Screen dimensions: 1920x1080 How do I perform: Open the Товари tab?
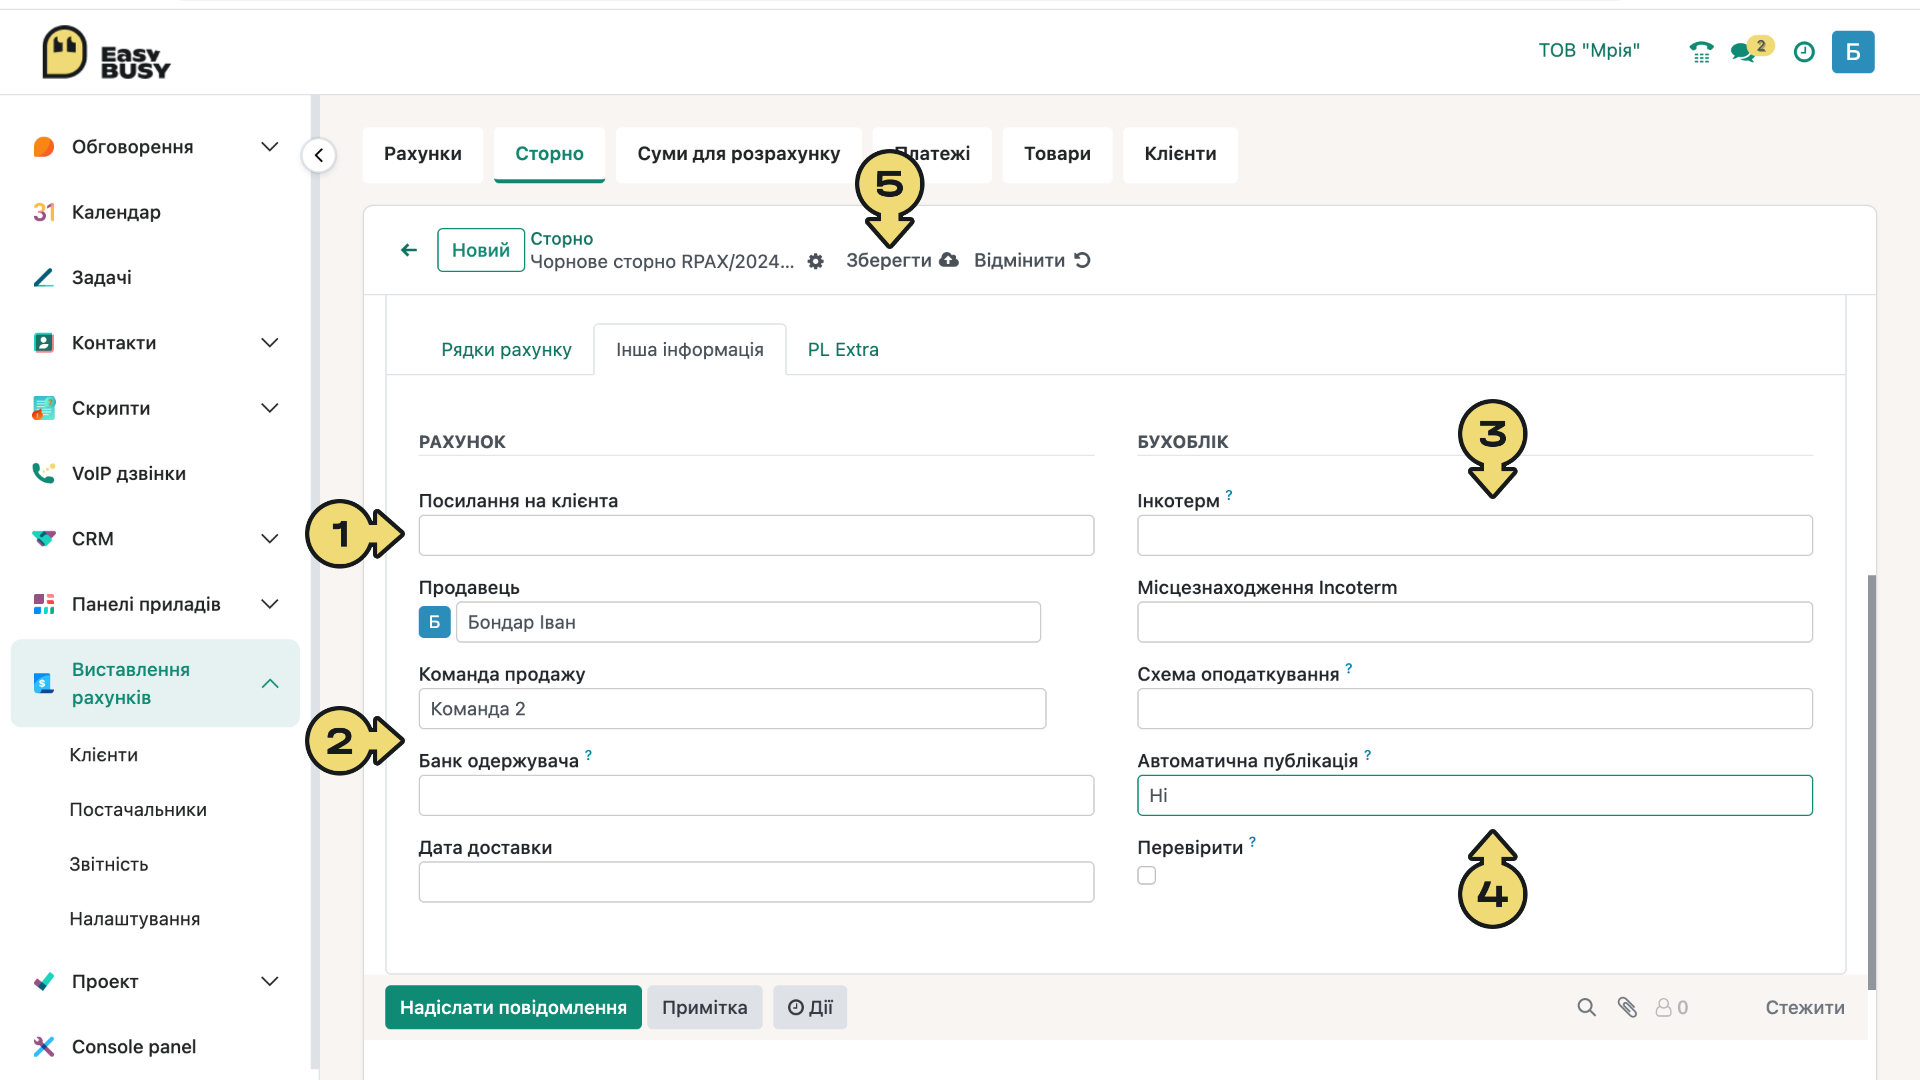(1057, 154)
